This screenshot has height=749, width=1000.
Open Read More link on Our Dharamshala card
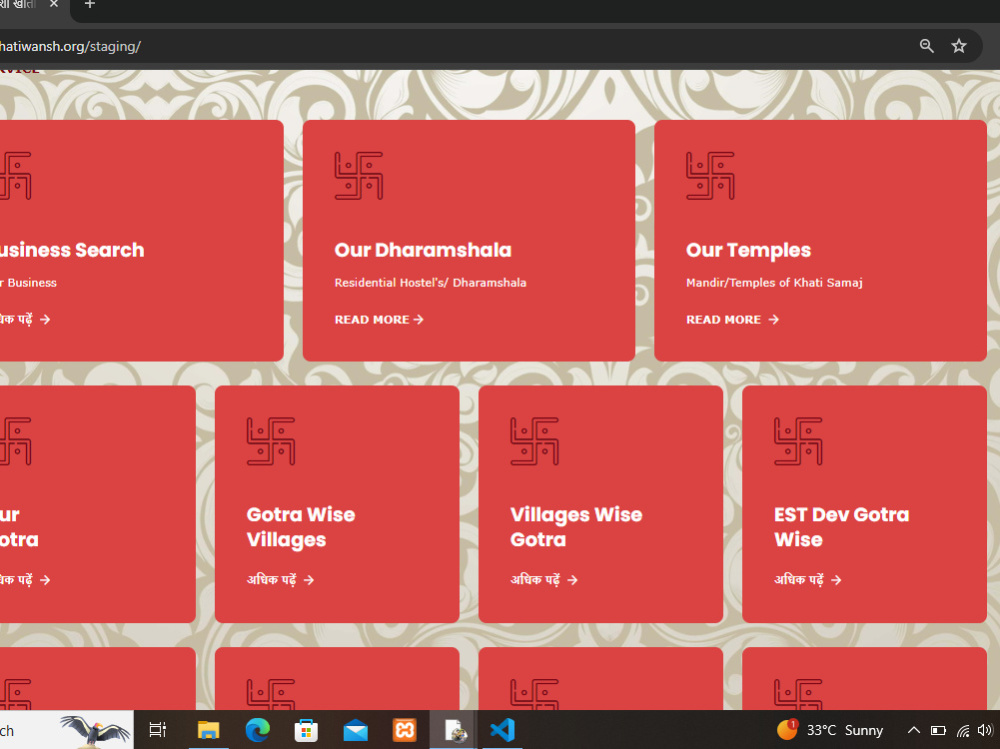379,320
